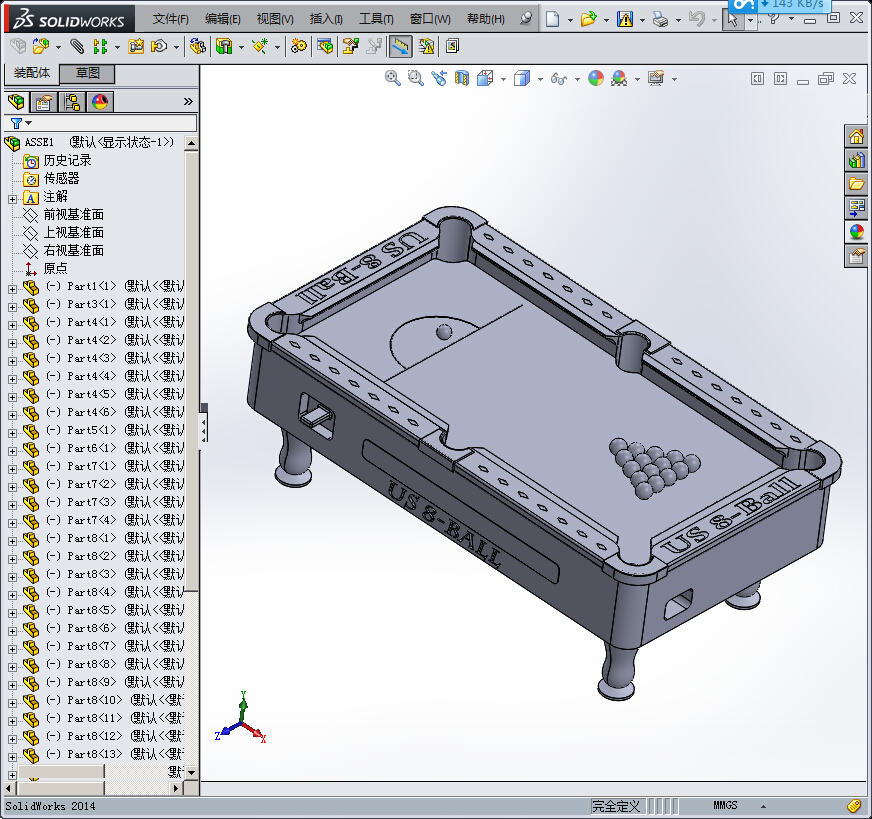Open the View Palette task pane icon
The image size is (872, 819).
pyautogui.click(x=856, y=209)
